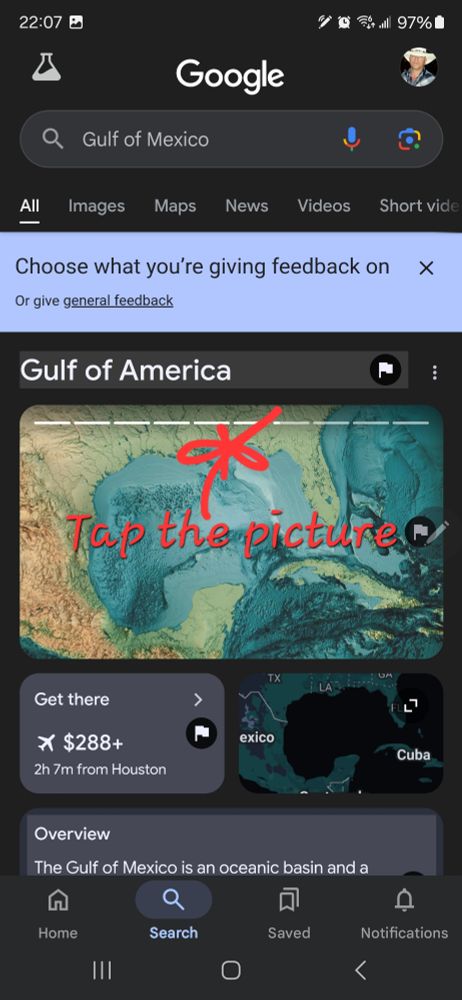Tap the flag icon on Get there card
This screenshot has height=1000, width=462.
pyautogui.click(x=202, y=733)
